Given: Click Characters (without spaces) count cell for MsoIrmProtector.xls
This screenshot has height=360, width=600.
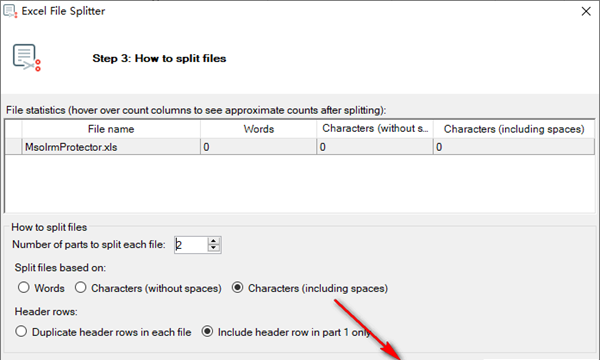Looking at the screenshot, I should click(x=375, y=147).
